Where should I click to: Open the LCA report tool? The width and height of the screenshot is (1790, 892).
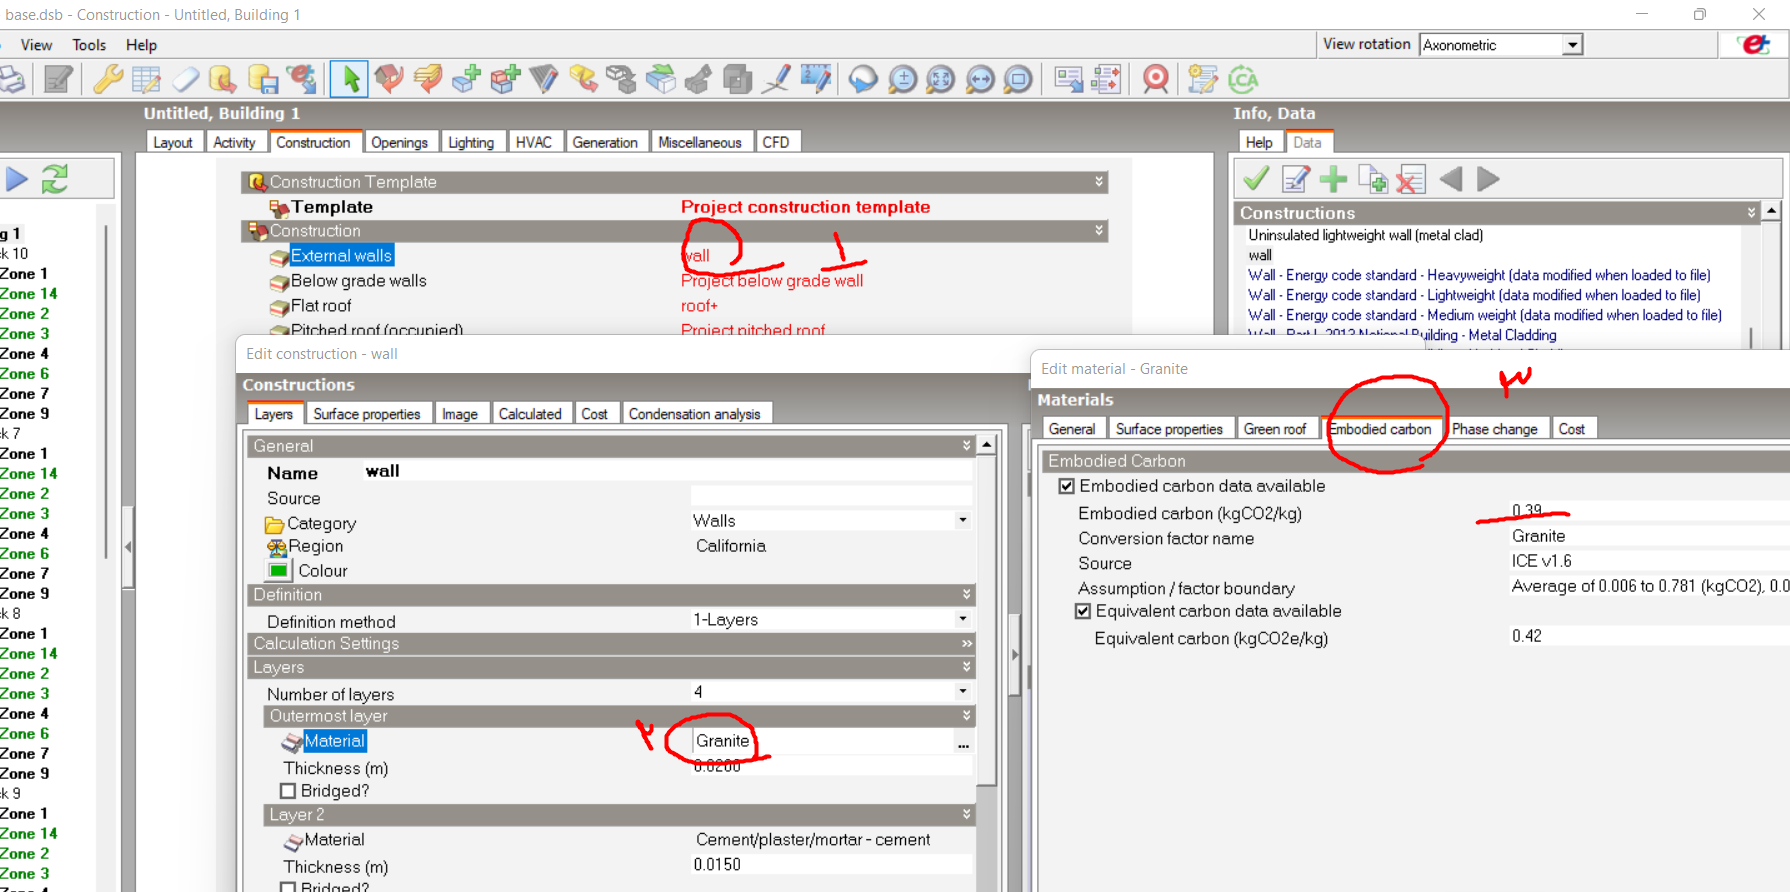[x=1243, y=79]
